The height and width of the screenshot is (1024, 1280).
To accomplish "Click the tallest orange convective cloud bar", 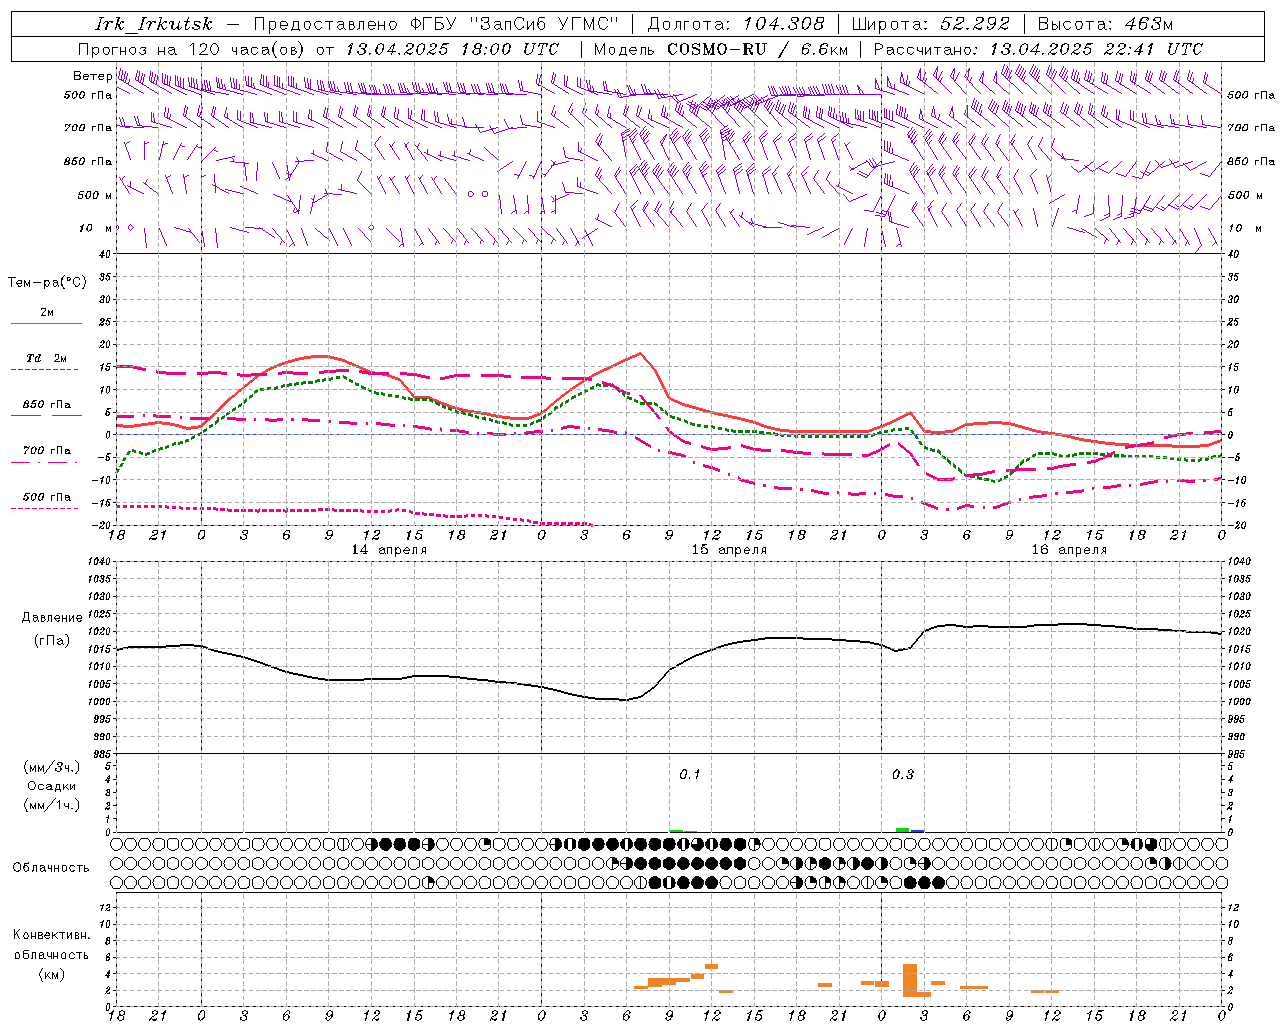I will pos(910,980).
